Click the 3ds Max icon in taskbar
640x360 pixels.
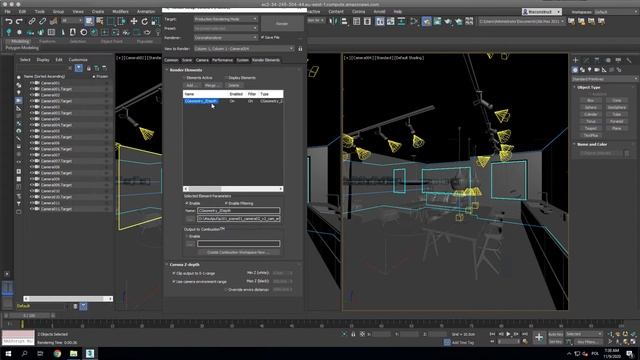tap(90, 353)
